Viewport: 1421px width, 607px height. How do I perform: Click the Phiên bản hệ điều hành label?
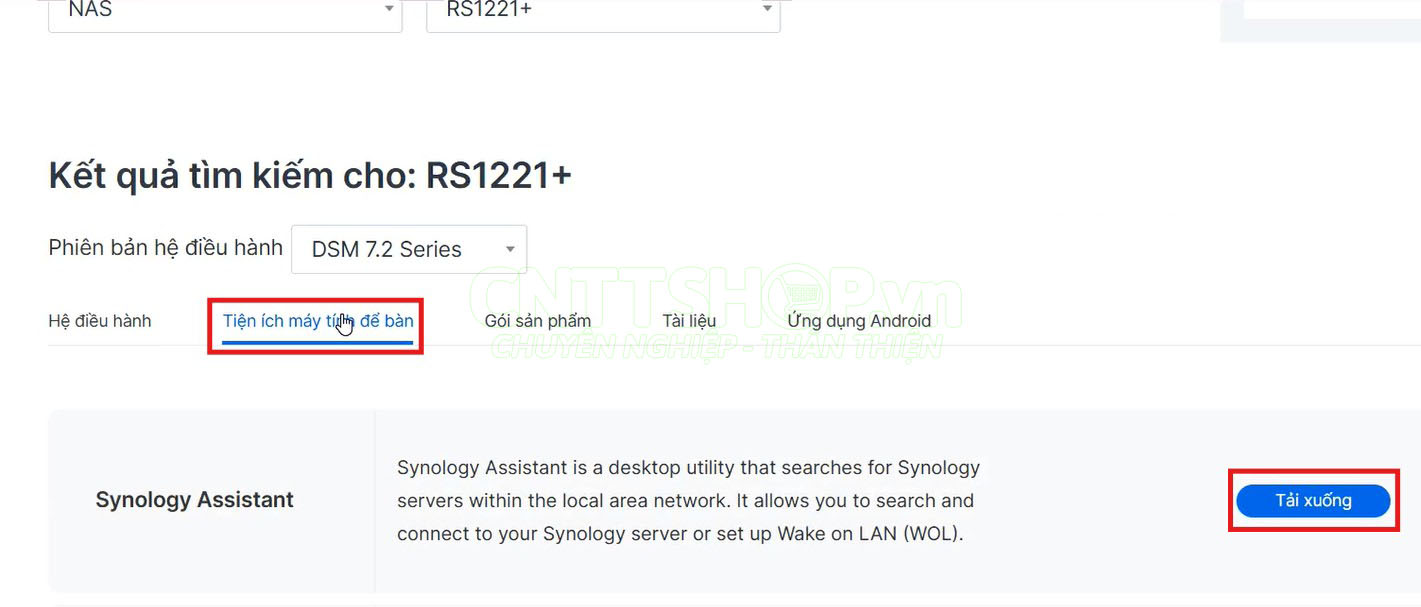coord(165,248)
